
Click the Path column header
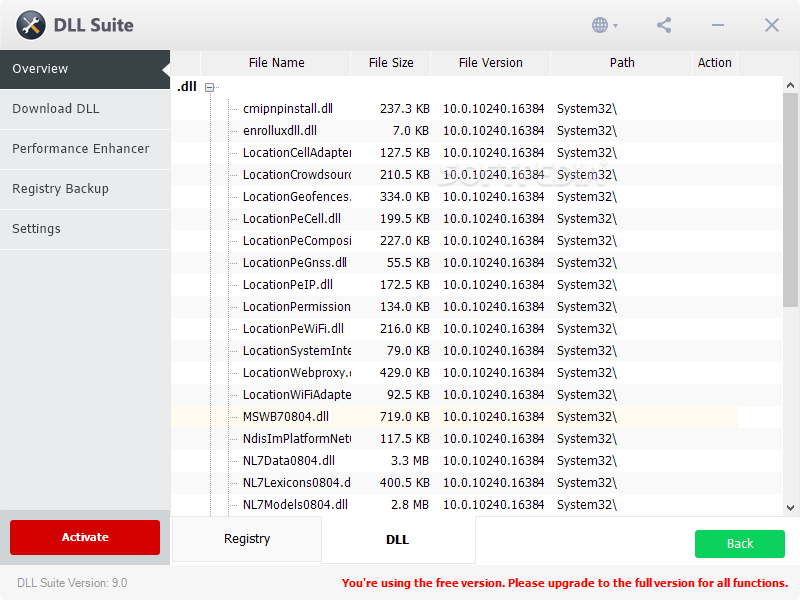(x=622, y=63)
